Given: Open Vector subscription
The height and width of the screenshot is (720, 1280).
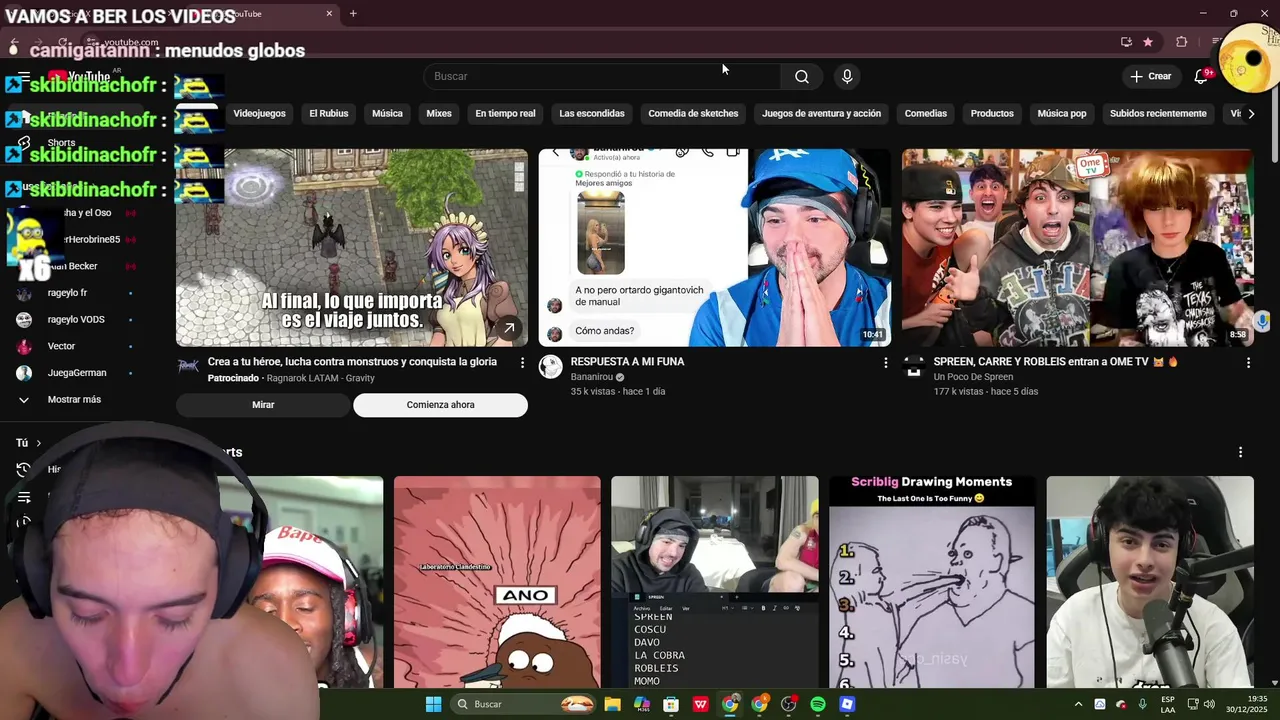Looking at the screenshot, I should (61, 346).
